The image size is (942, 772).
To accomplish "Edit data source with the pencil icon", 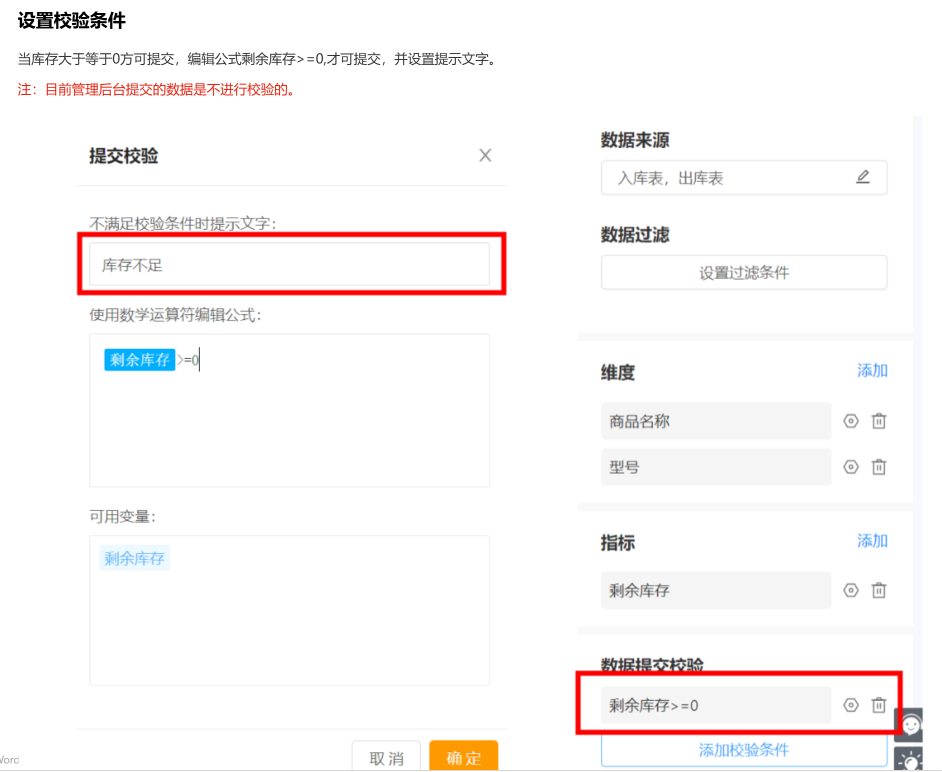I will [x=863, y=177].
